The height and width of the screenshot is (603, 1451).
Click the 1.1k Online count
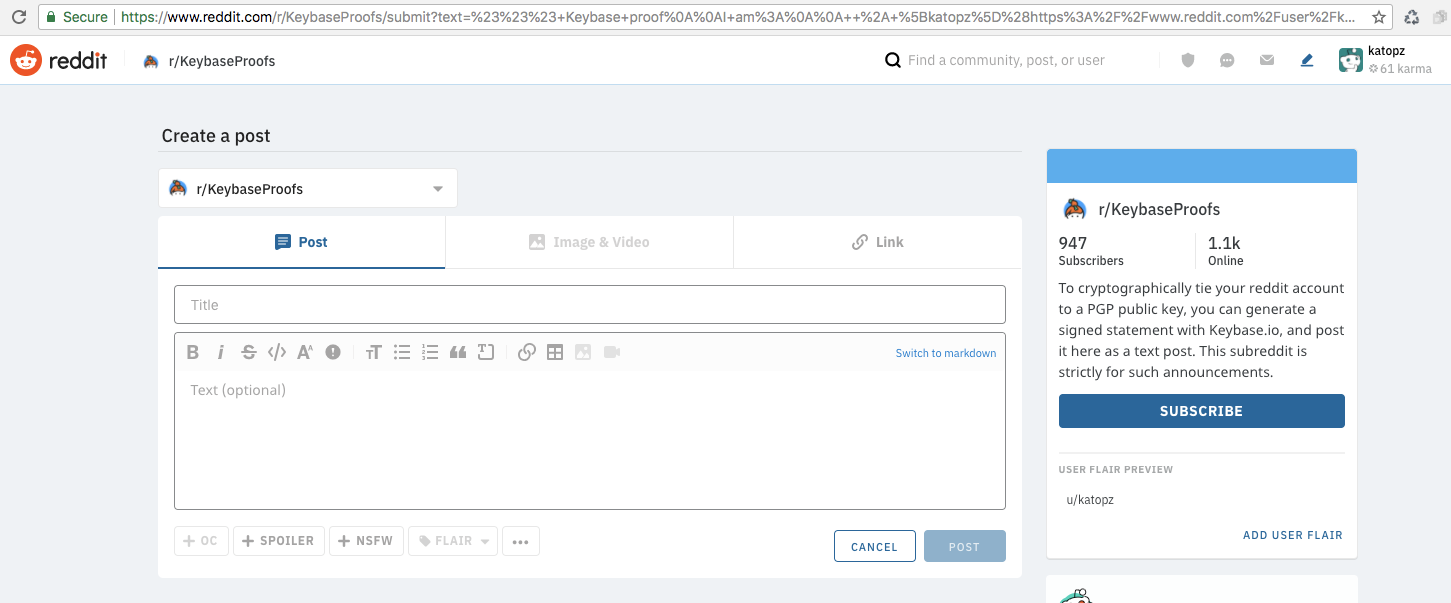pyautogui.click(x=1226, y=251)
